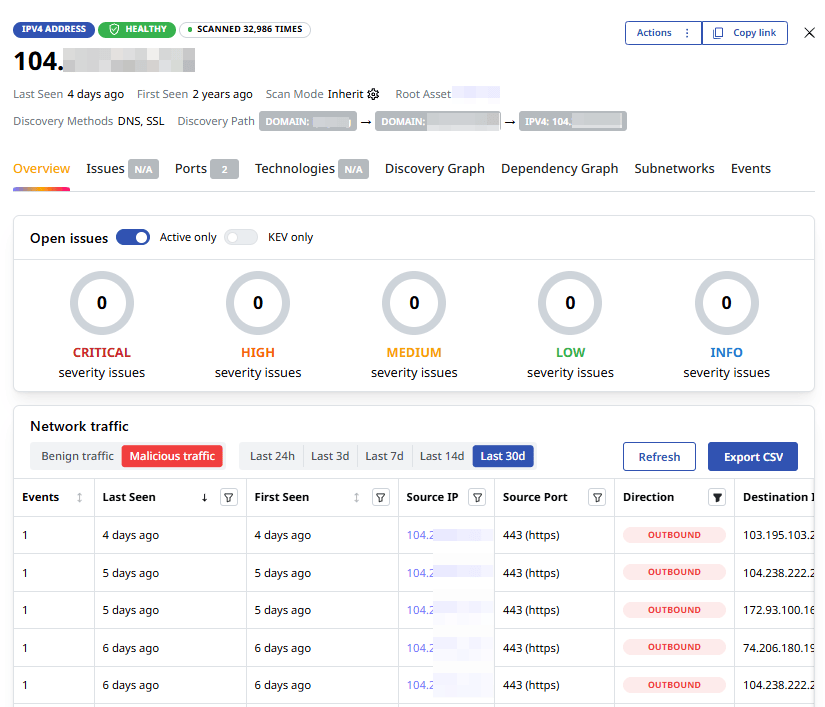Image resolution: width=825 pixels, height=707 pixels.
Task: Open Source IP in the 172.93.100 row
Action: pos(450,610)
